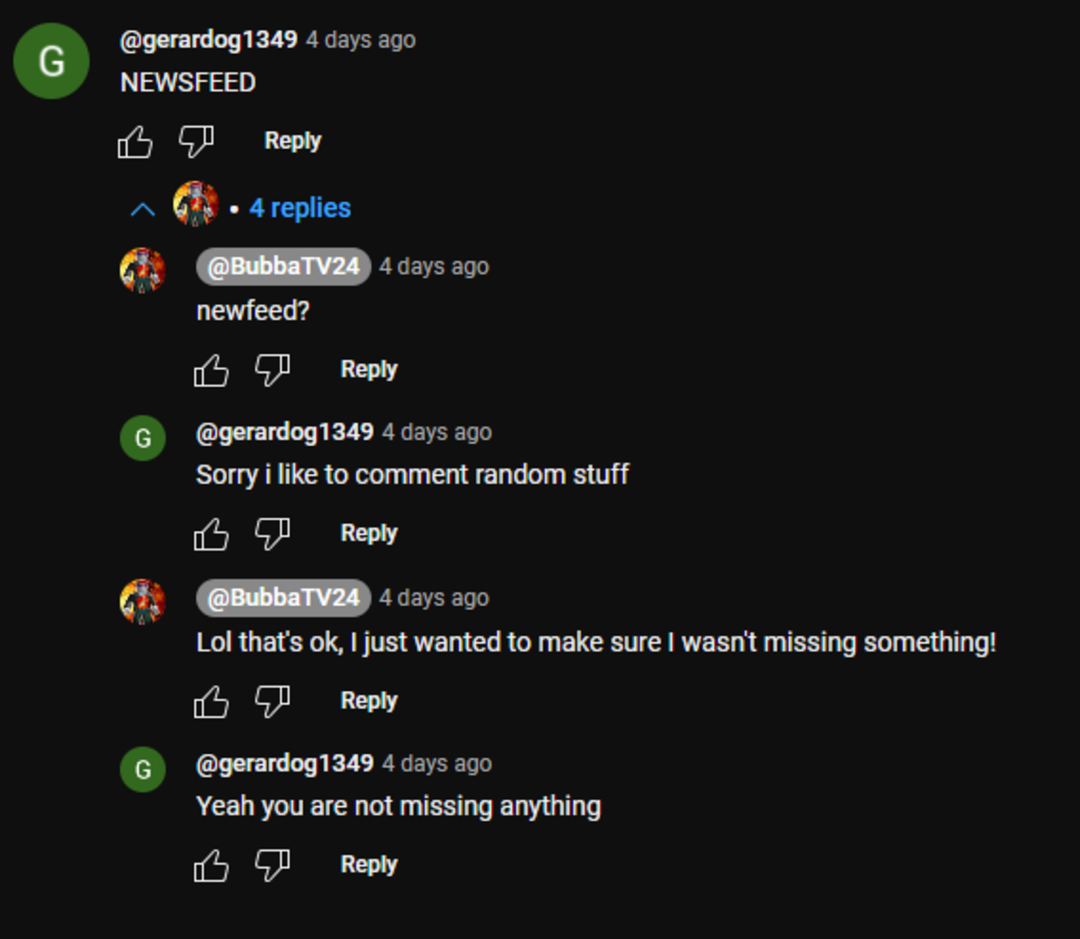This screenshot has width=1080, height=939.
Task: Collapse the reply thread with the chevron
Action: click(143, 208)
